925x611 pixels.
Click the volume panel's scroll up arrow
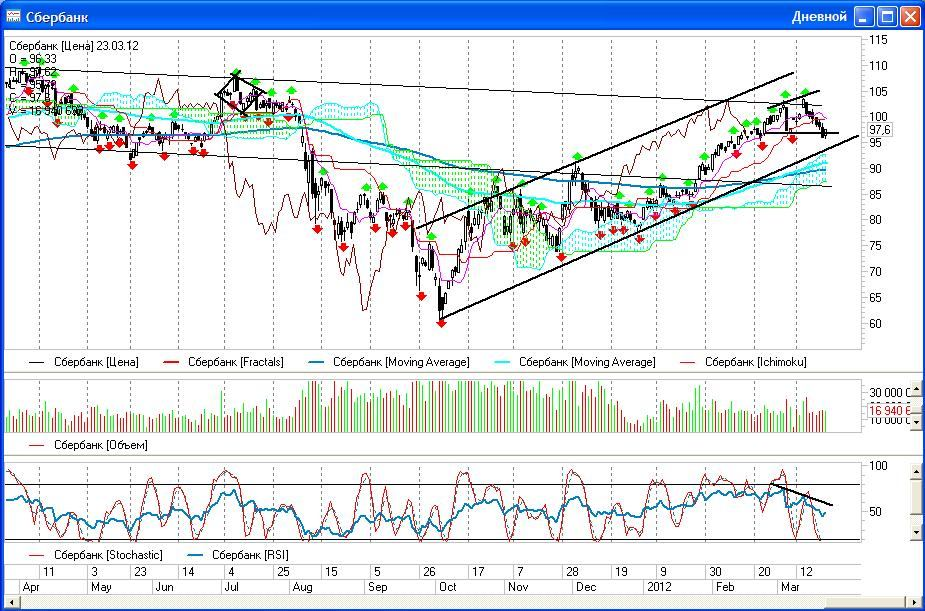[x=917, y=389]
